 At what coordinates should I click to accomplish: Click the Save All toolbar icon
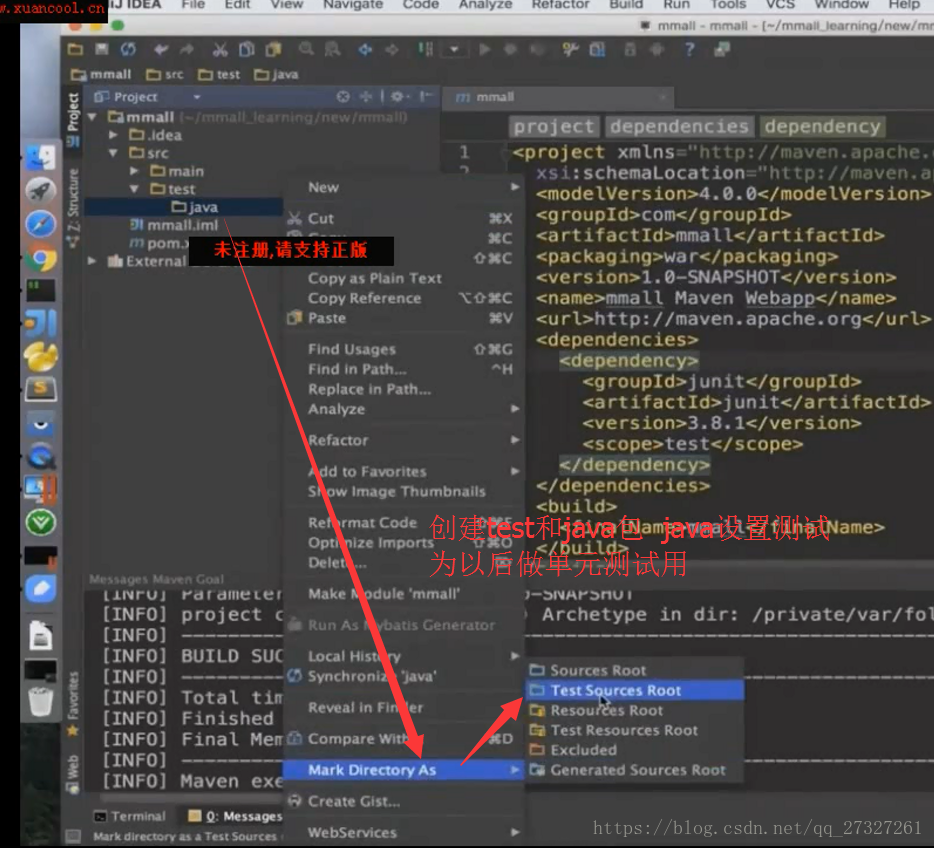tap(102, 49)
